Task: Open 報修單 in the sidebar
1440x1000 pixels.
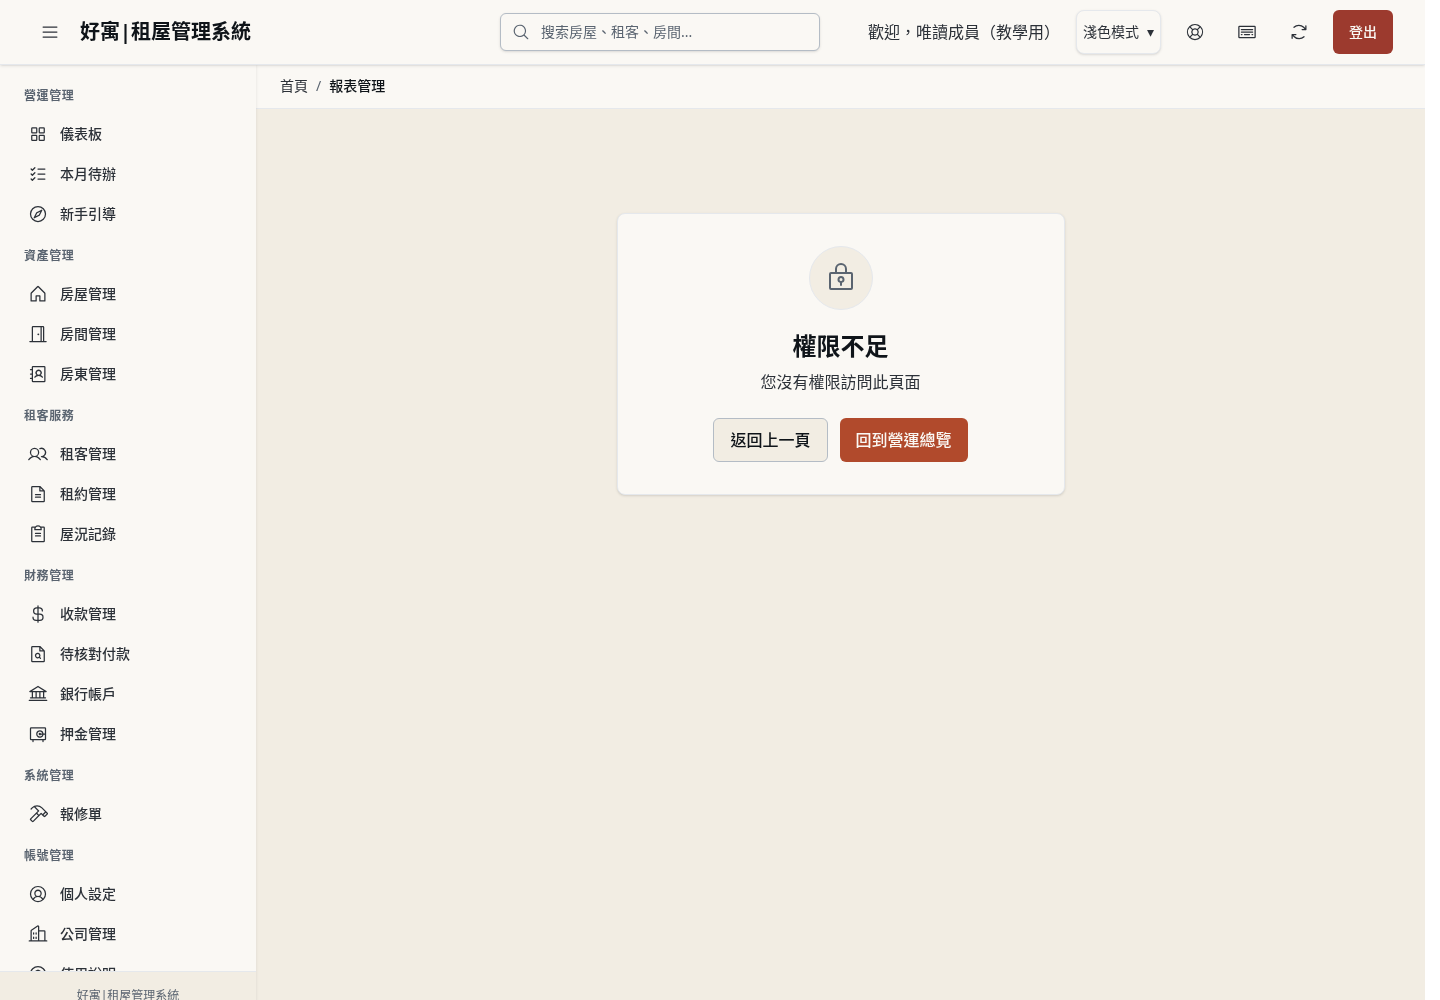Action: 128,814
